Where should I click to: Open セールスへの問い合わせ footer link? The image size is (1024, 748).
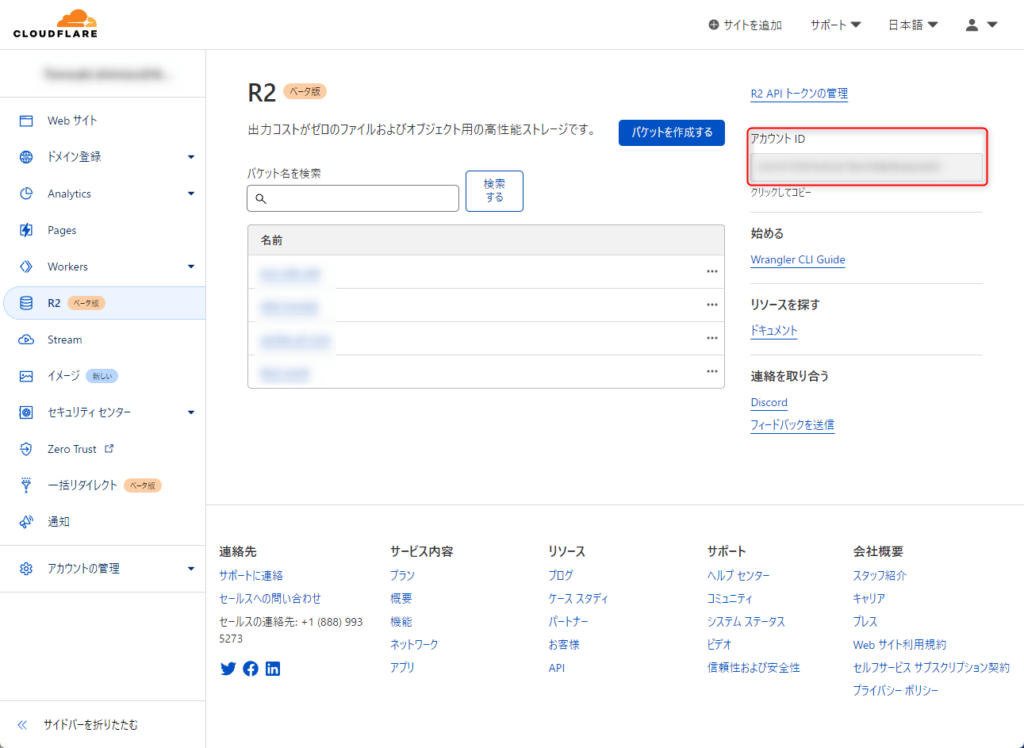270,598
